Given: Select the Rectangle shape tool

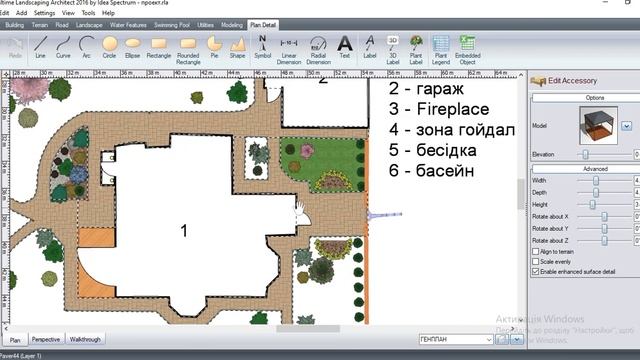Looking at the screenshot, I should click(159, 47).
